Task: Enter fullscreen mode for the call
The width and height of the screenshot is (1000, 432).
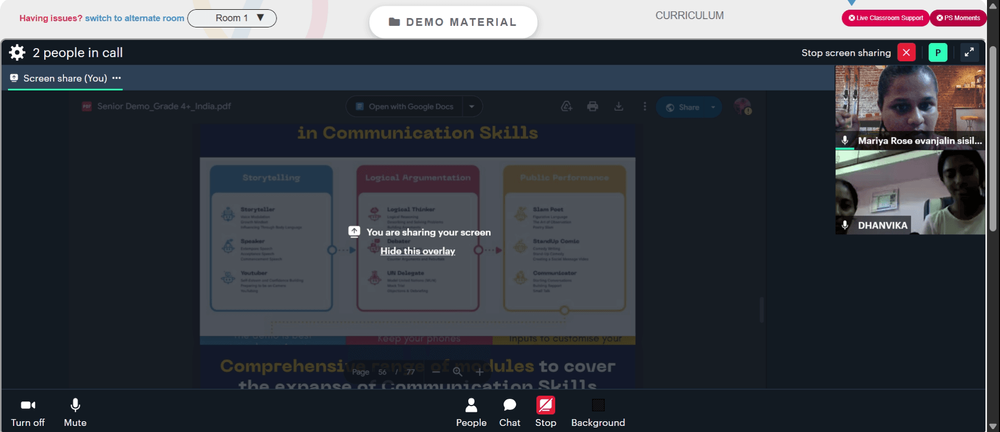Action: (x=969, y=52)
